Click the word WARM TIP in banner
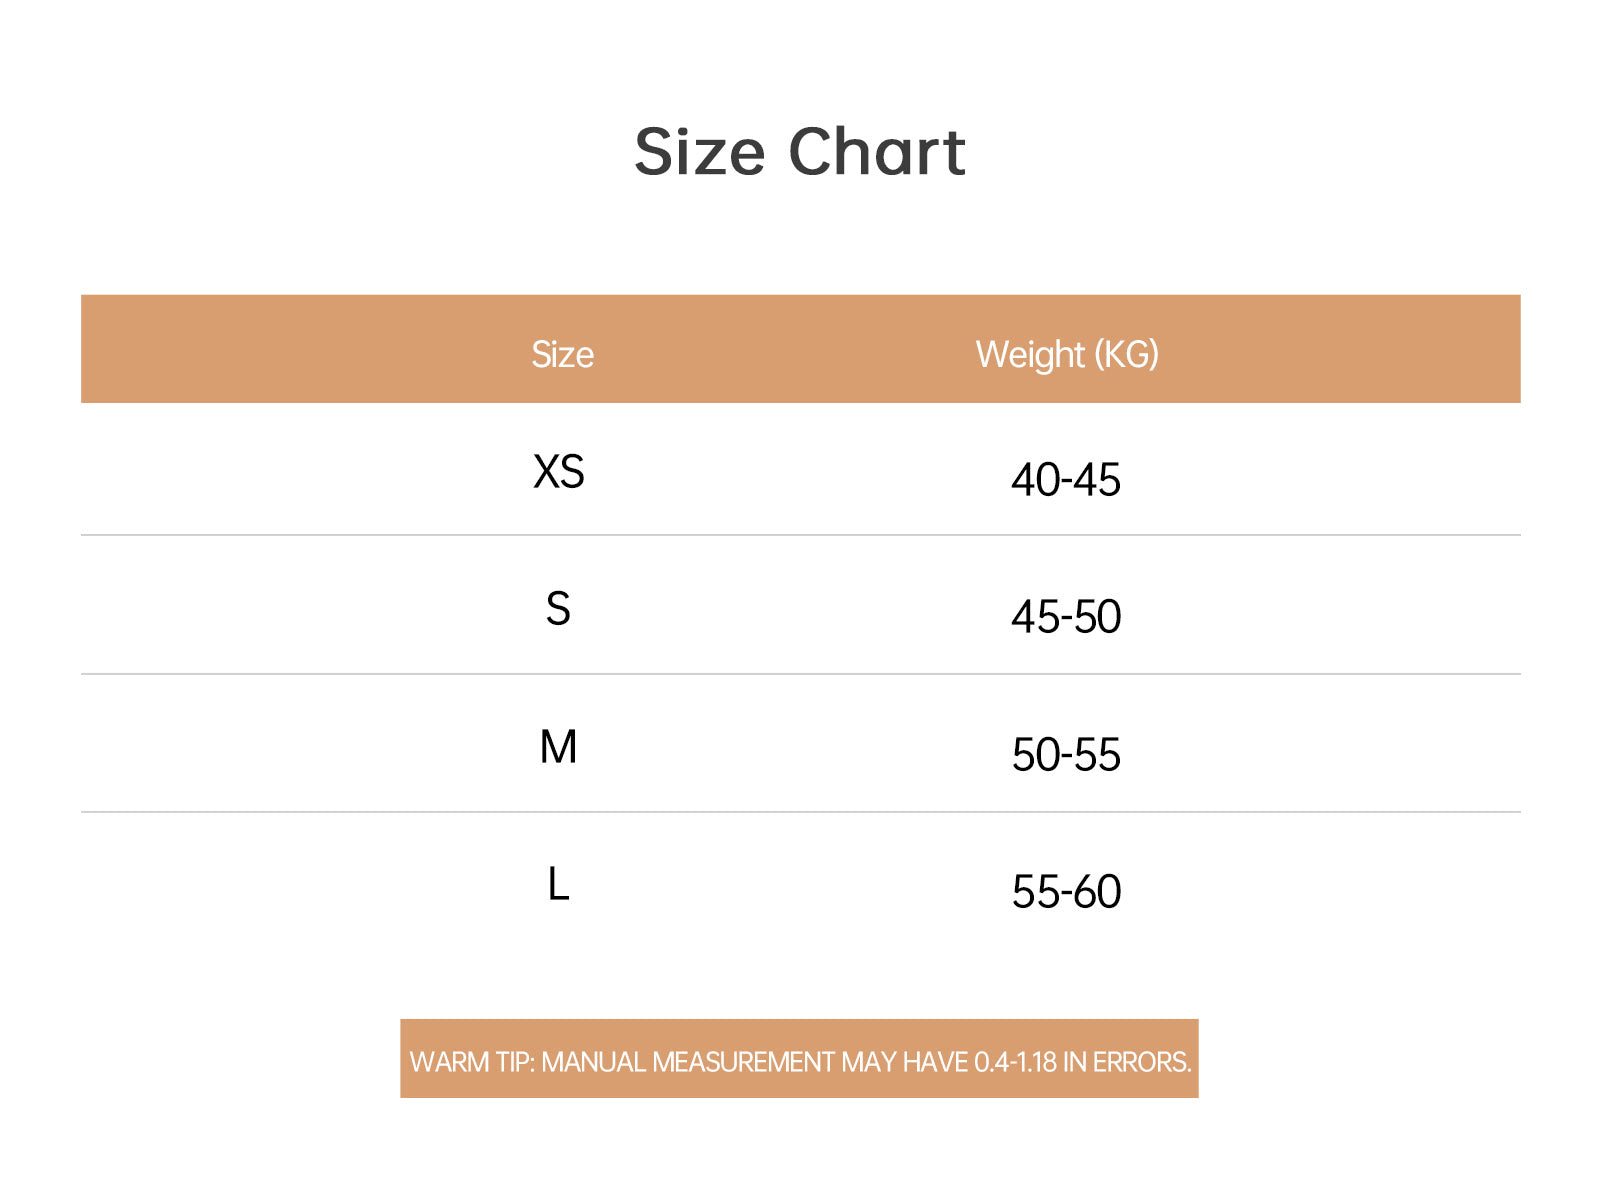1600x1200 pixels. pos(472,1062)
